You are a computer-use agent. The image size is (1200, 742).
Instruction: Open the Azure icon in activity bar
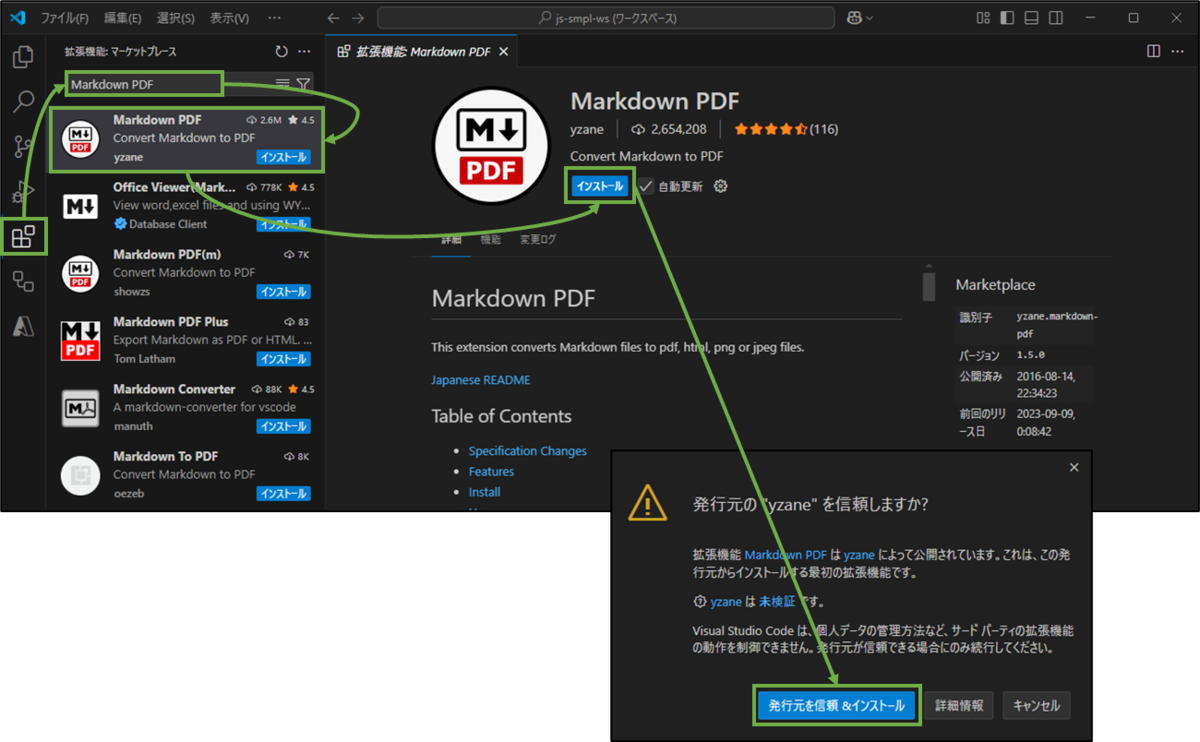pyautogui.click(x=23, y=326)
